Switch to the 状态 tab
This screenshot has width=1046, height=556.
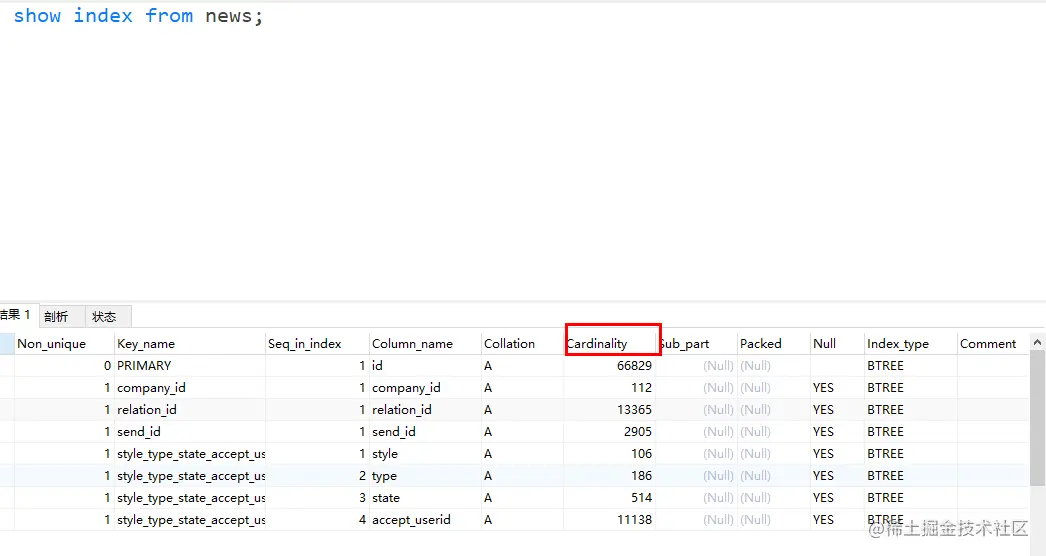[x=107, y=316]
